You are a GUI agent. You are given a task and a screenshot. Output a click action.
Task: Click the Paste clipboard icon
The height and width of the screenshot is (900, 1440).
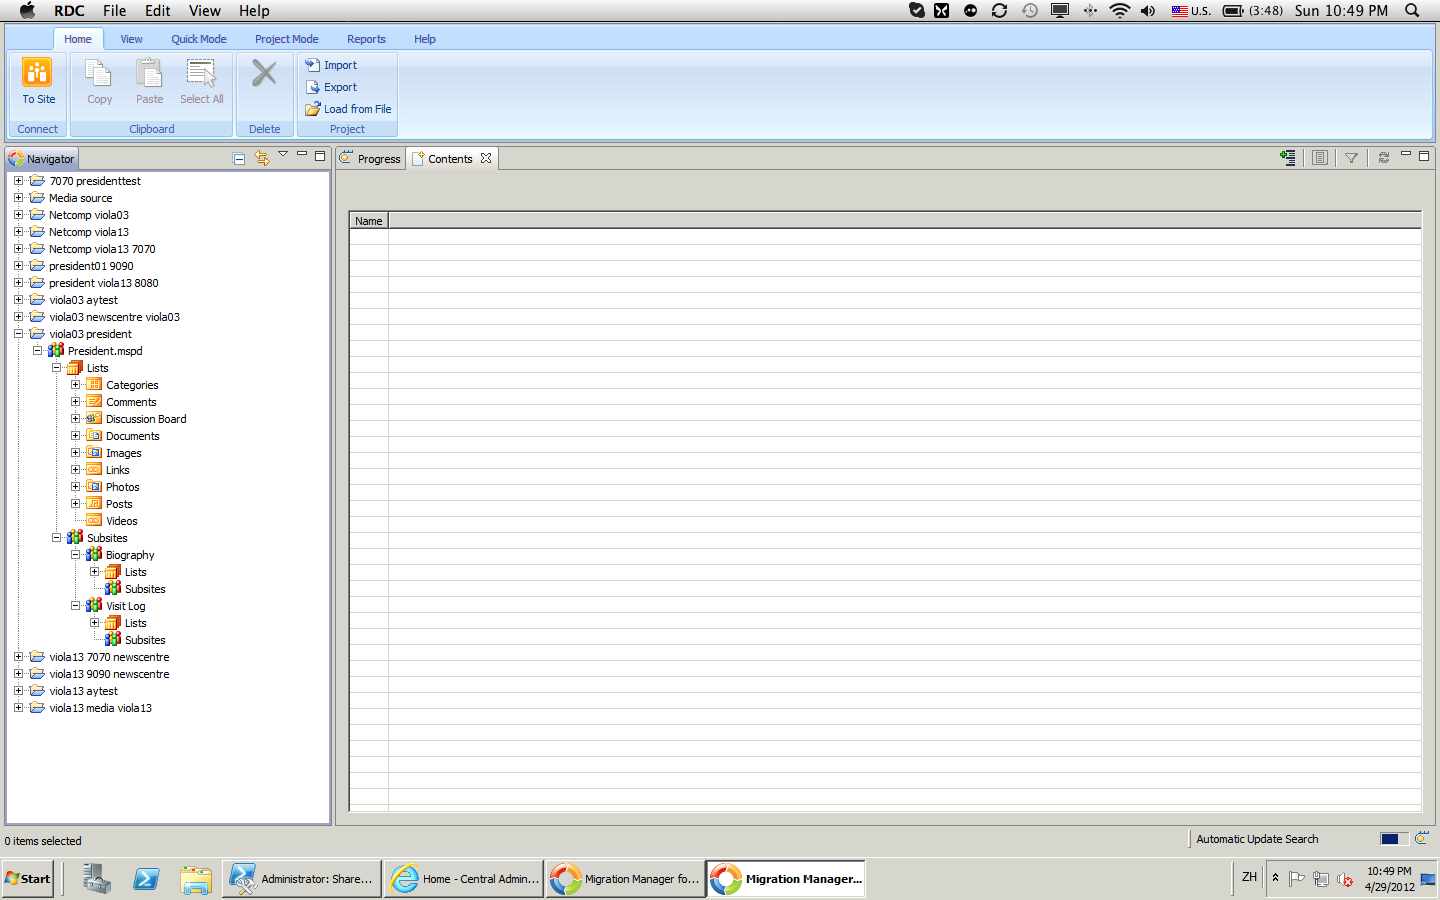pyautogui.click(x=149, y=73)
